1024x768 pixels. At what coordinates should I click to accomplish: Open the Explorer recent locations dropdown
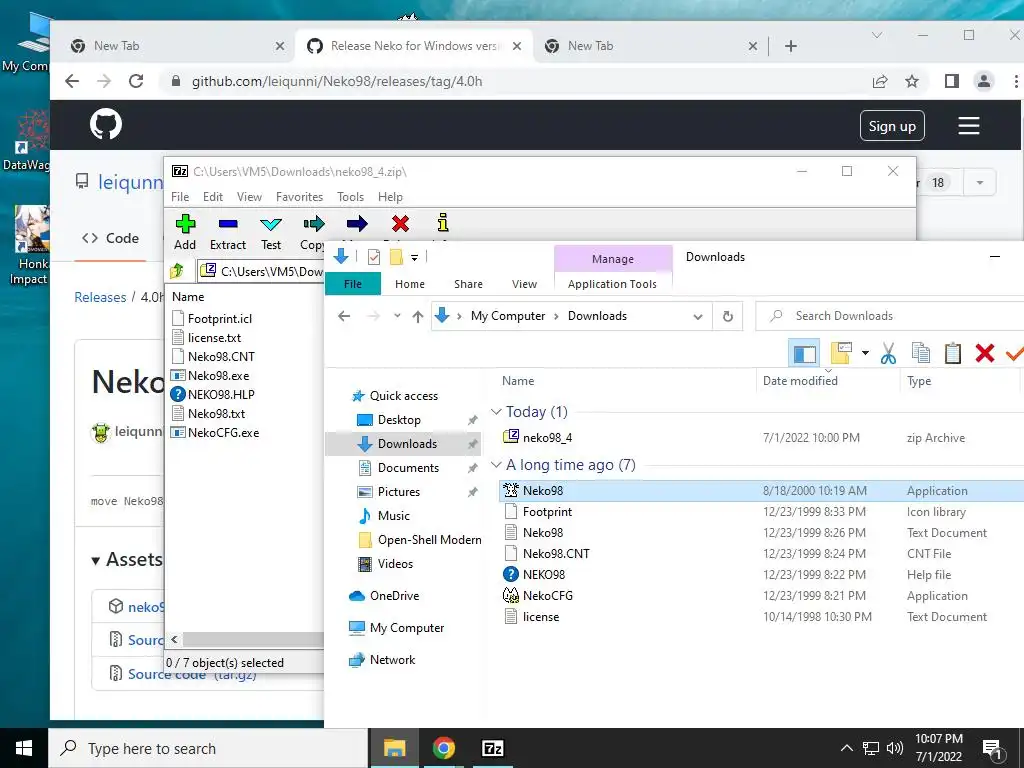click(397, 316)
